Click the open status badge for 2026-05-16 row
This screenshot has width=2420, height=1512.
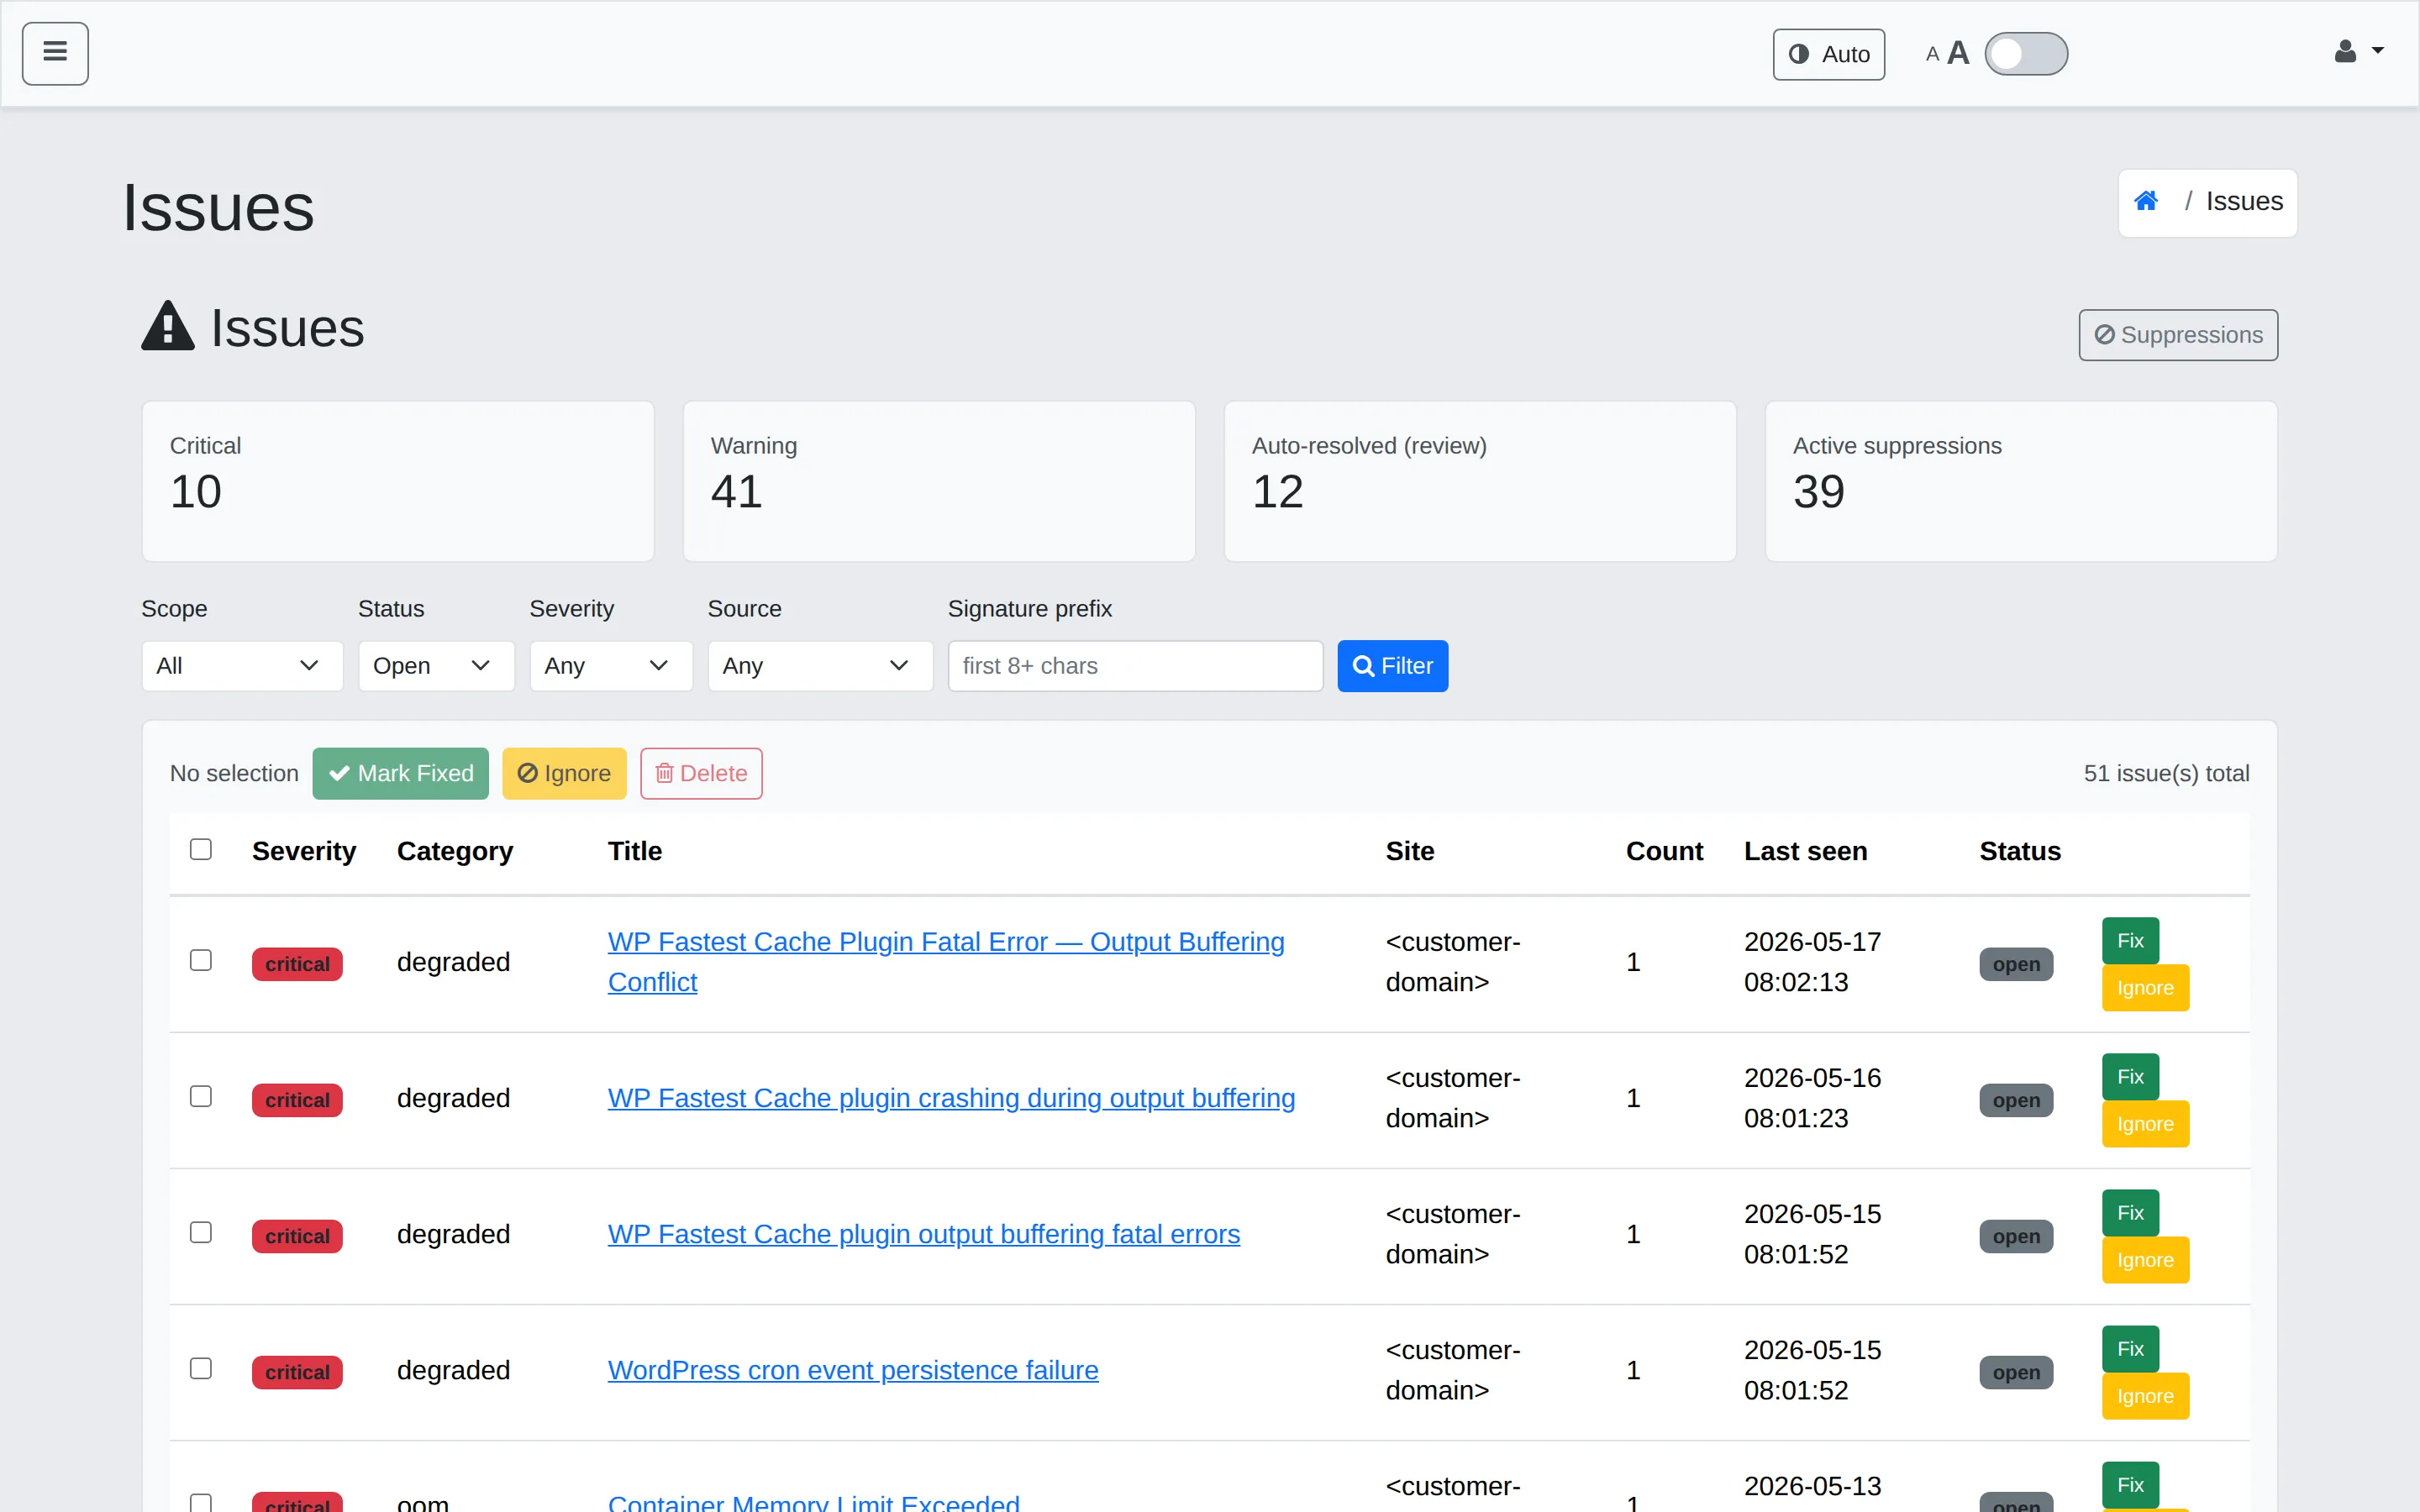(x=2016, y=1100)
